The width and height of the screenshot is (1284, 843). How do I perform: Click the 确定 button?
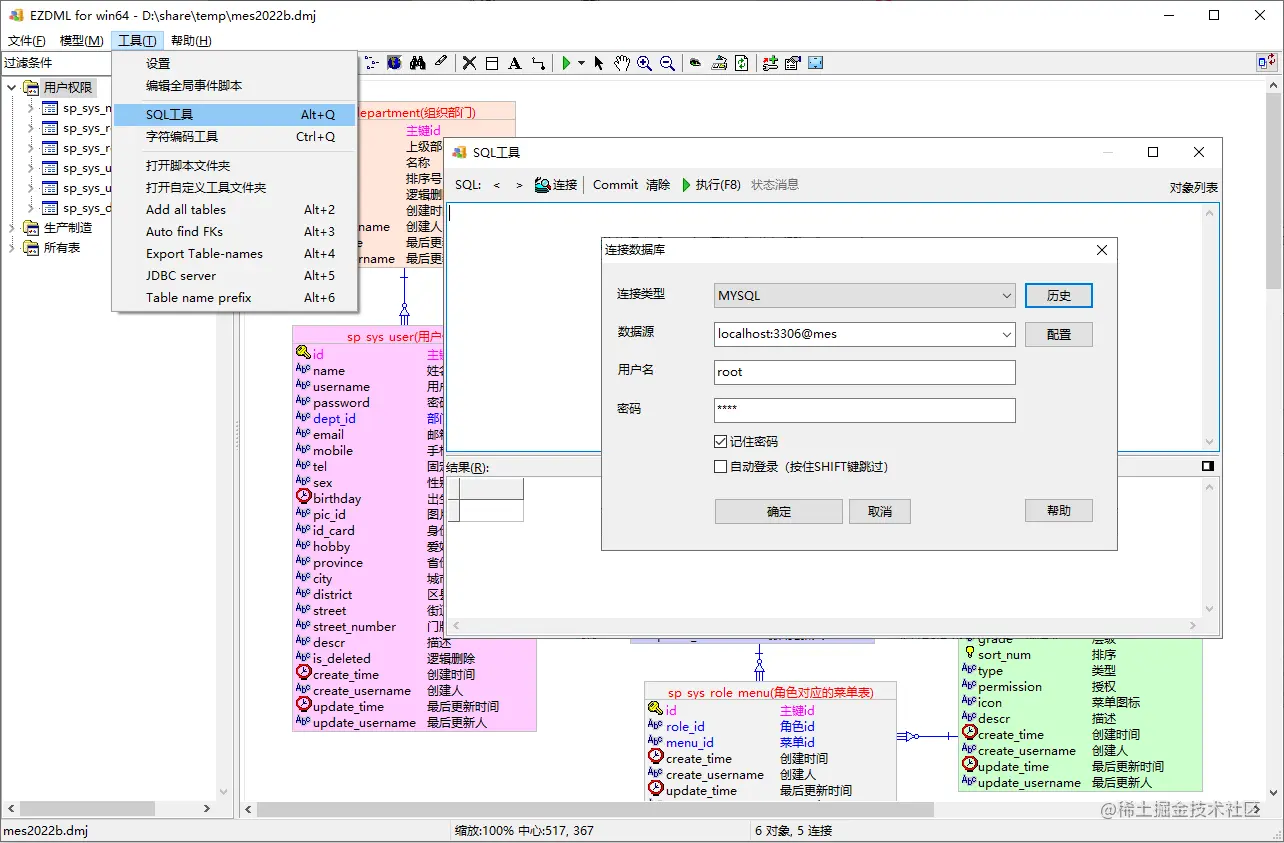[x=778, y=511]
